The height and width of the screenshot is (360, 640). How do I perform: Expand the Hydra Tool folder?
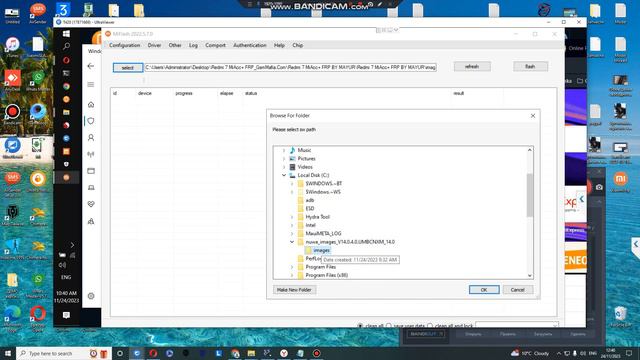point(292,217)
